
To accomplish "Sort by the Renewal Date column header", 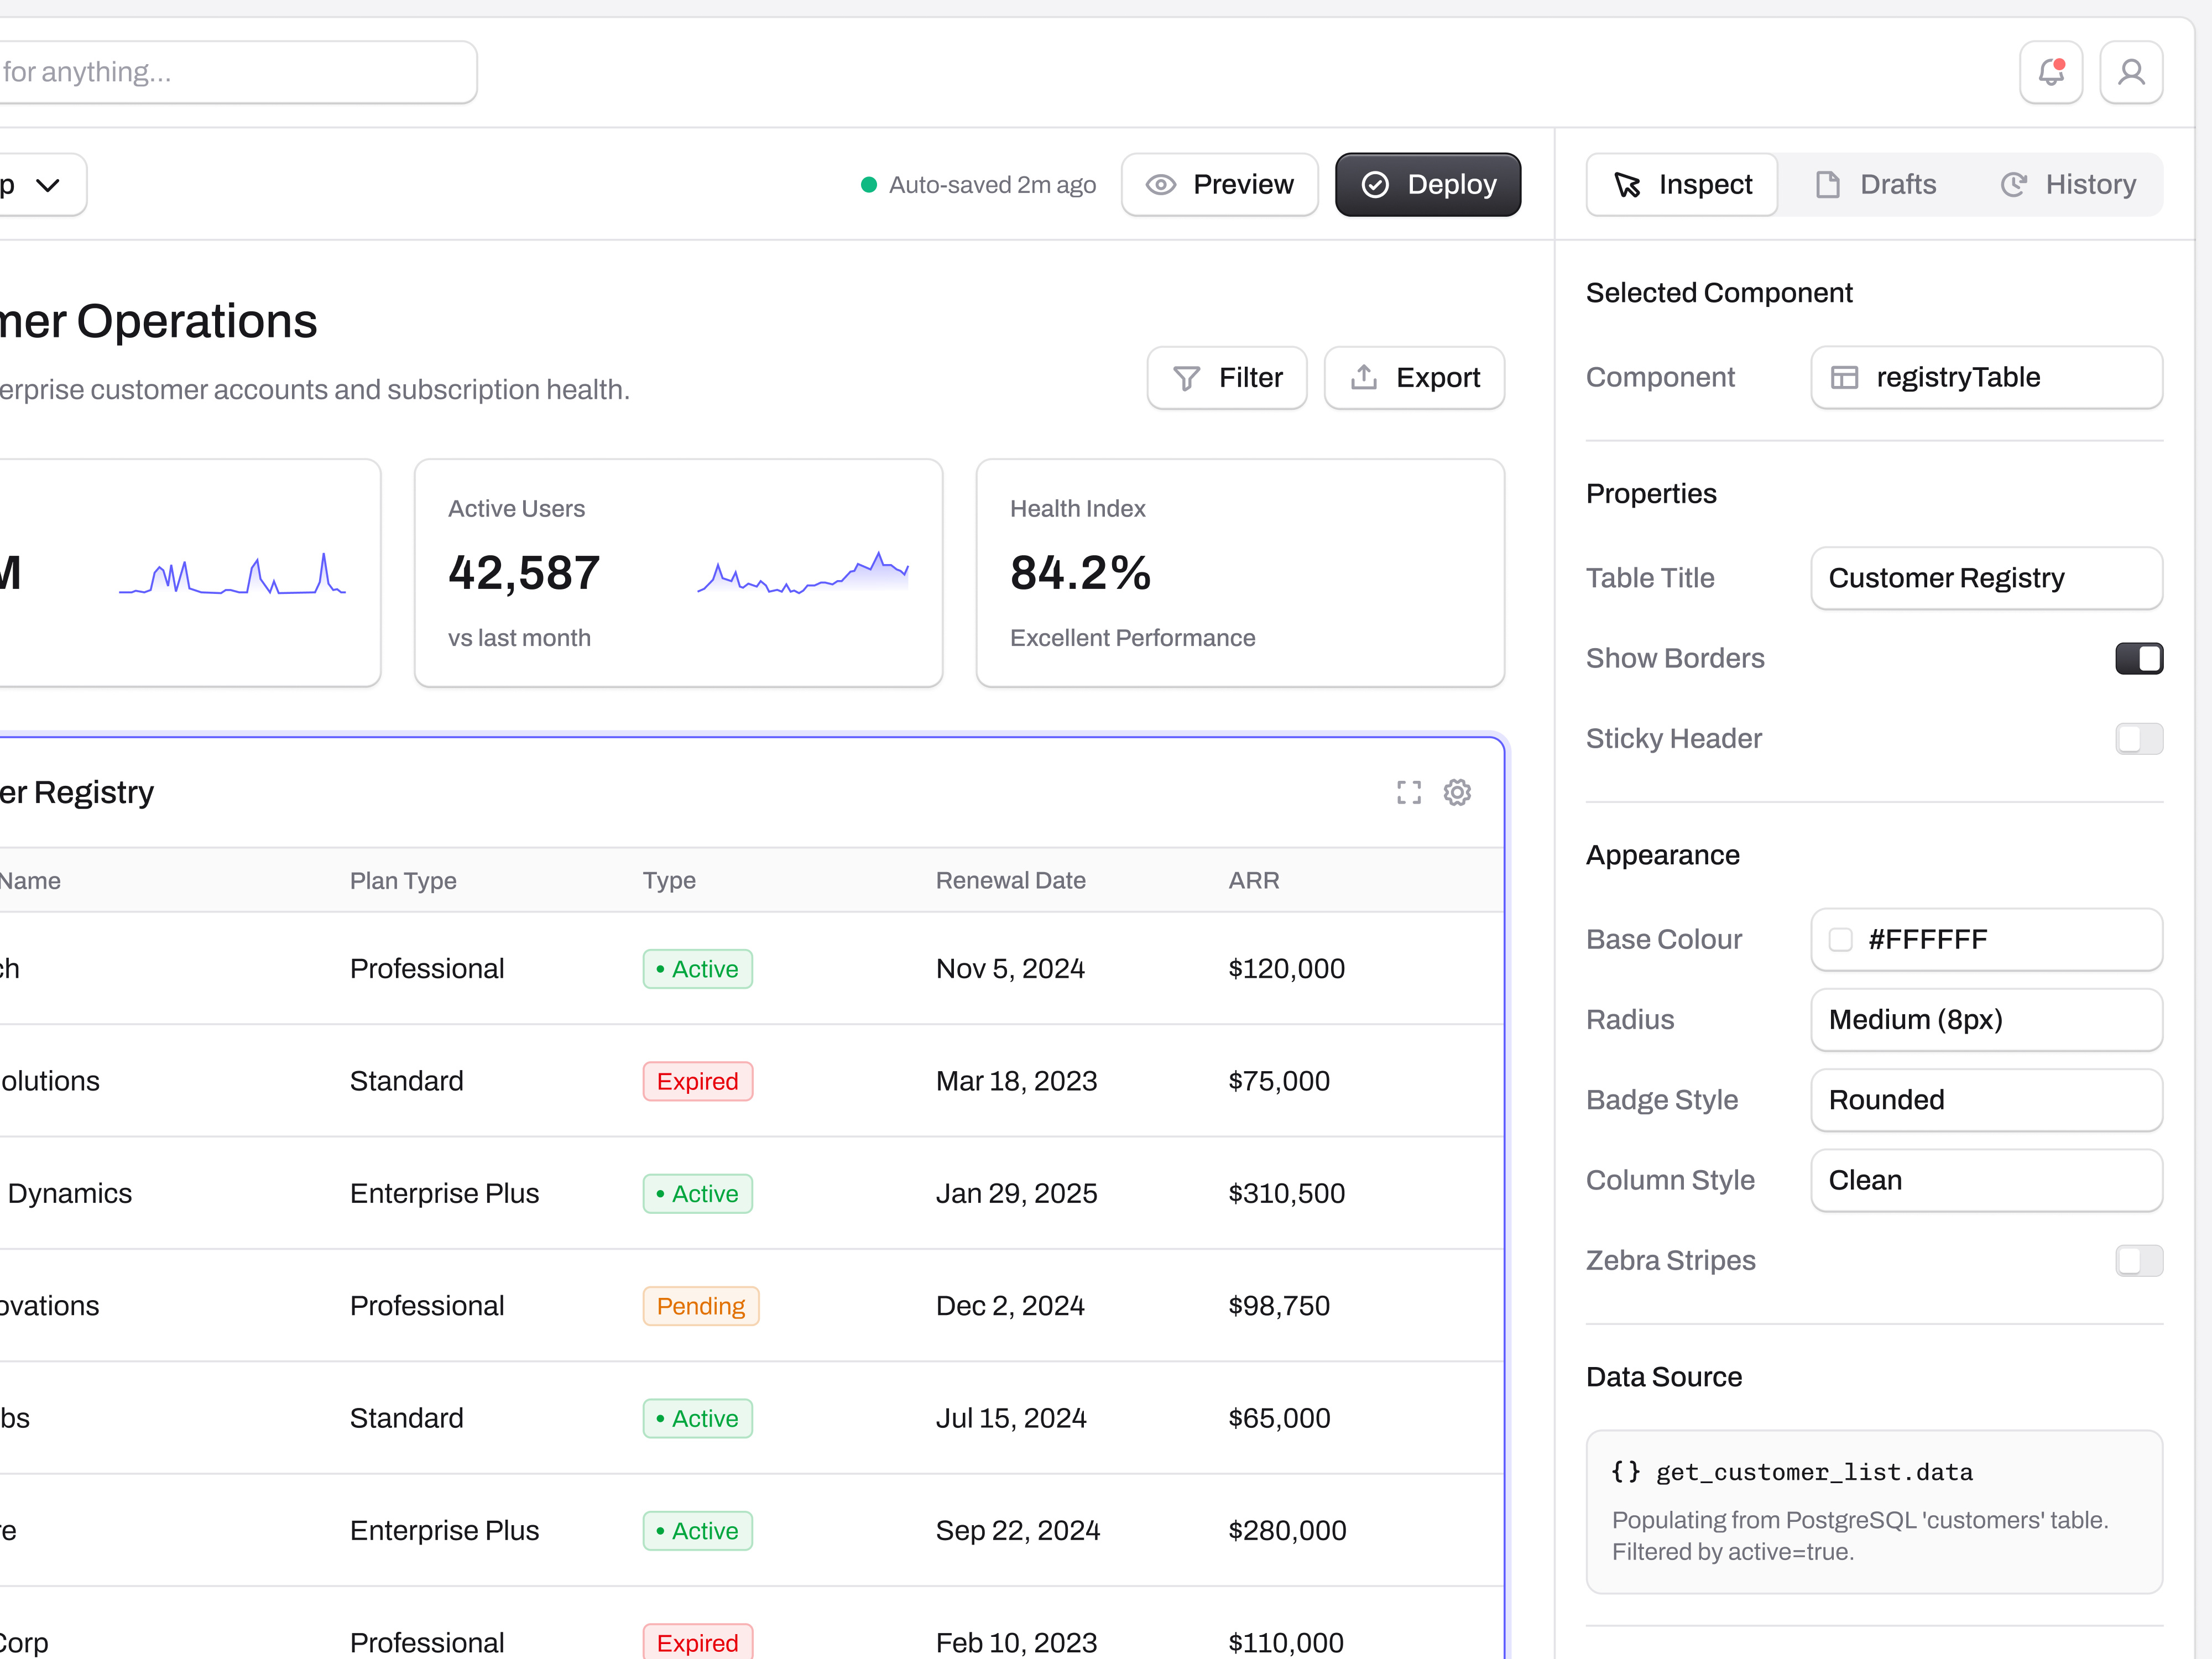I will click(1010, 881).
